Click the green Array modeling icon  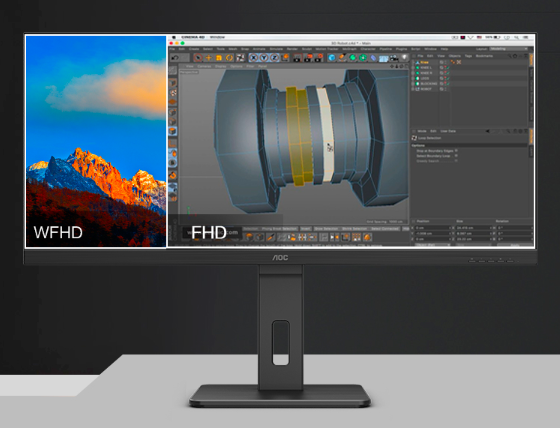363,58
